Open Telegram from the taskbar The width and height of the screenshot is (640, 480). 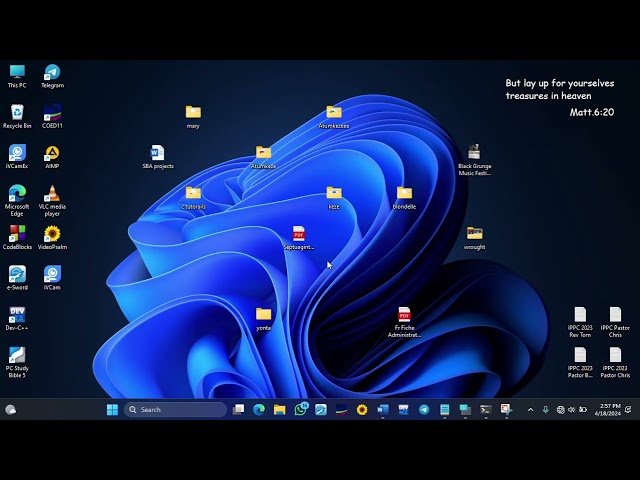coord(424,409)
